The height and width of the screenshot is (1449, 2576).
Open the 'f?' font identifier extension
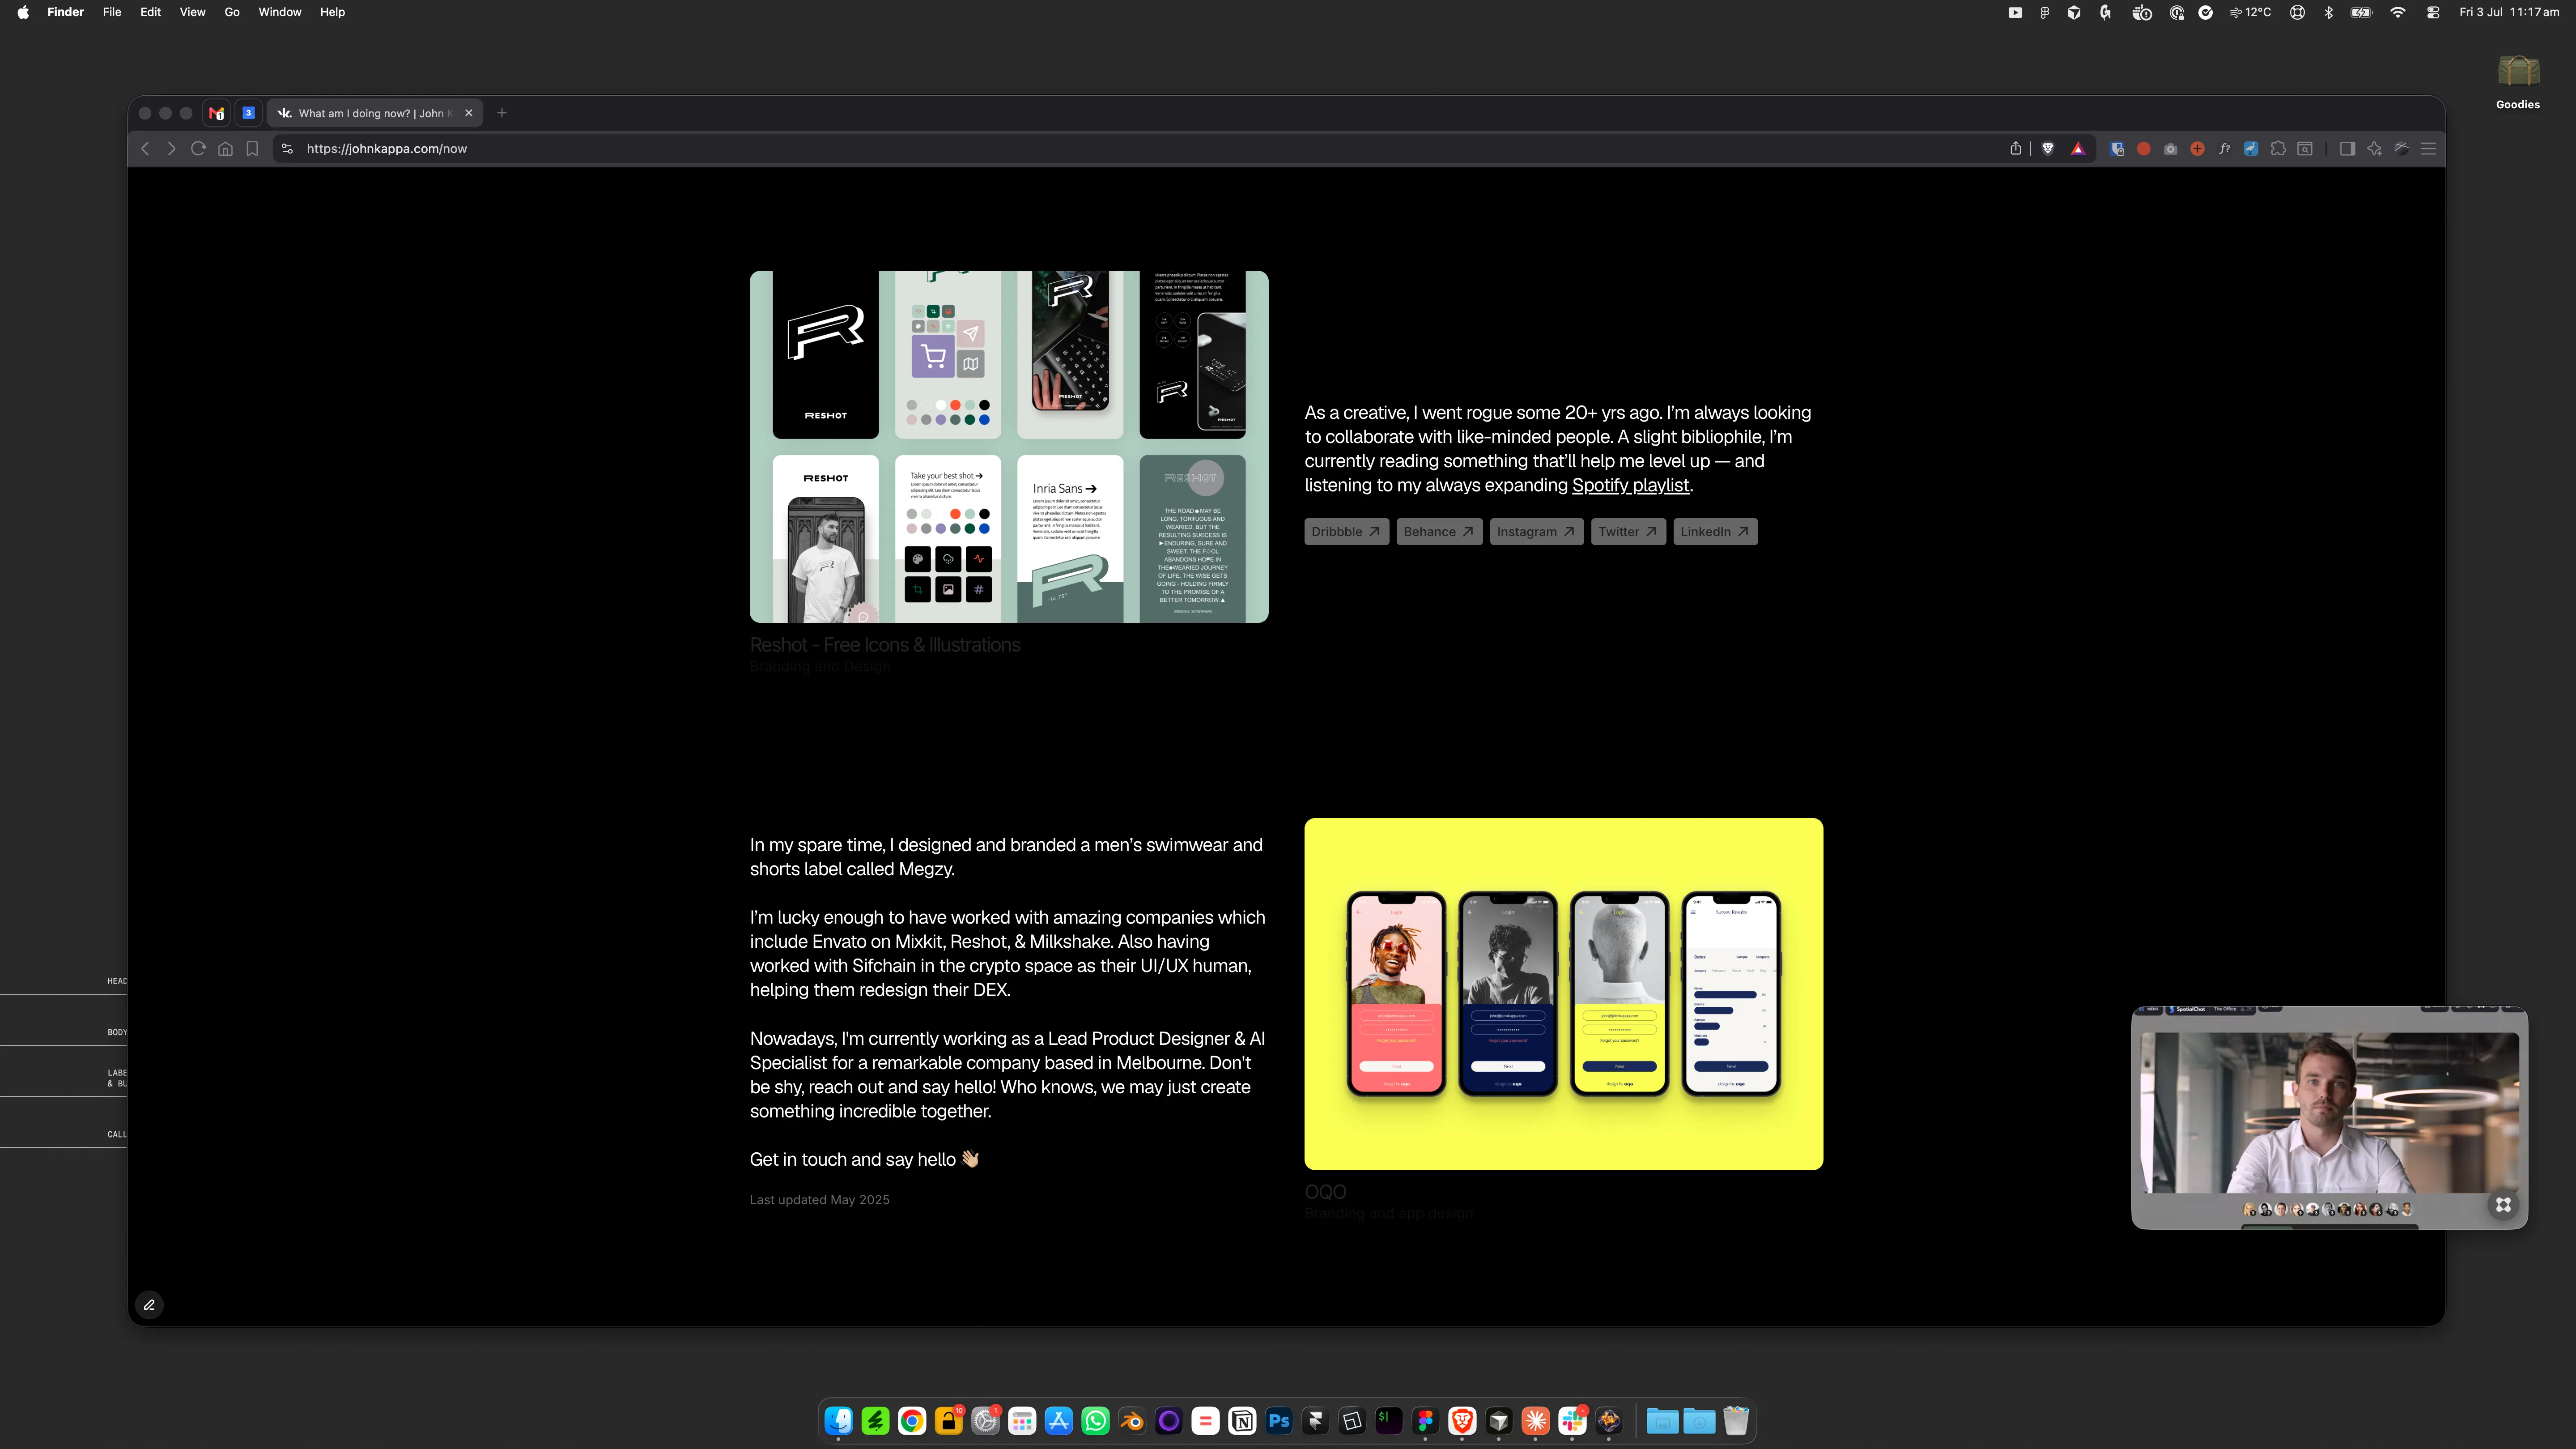(x=2224, y=149)
